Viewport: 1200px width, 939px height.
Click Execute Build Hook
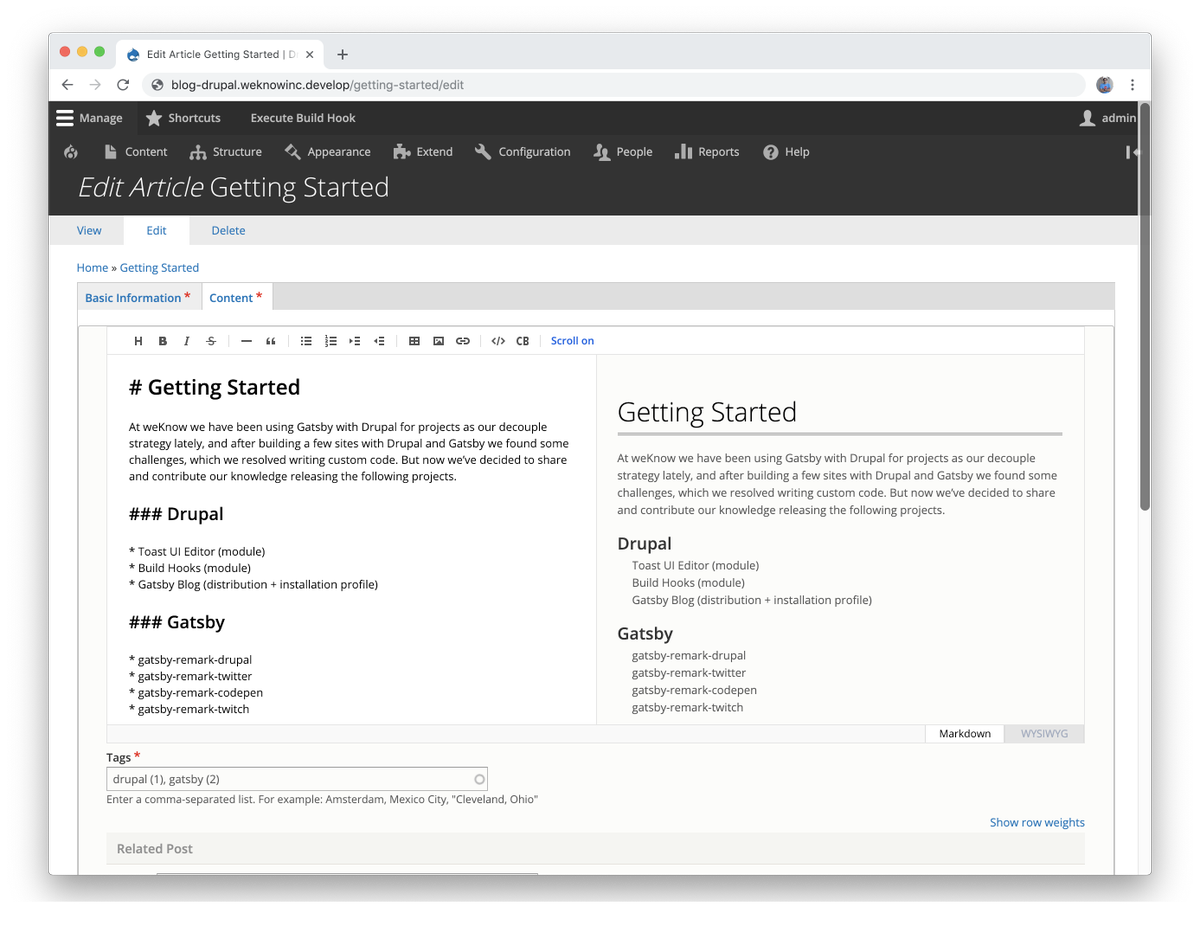(x=303, y=118)
